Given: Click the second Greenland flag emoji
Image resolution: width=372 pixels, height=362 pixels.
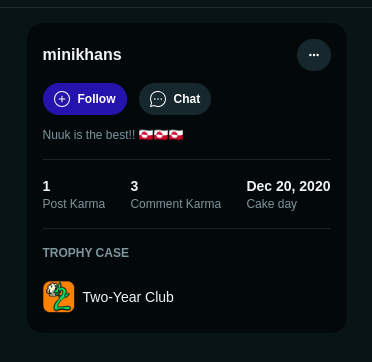Looking at the screenshot, I should (x=161, y=135).
